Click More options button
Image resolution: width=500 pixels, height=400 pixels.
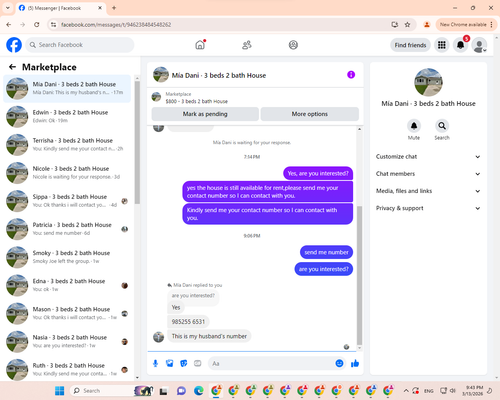(310, 114)
